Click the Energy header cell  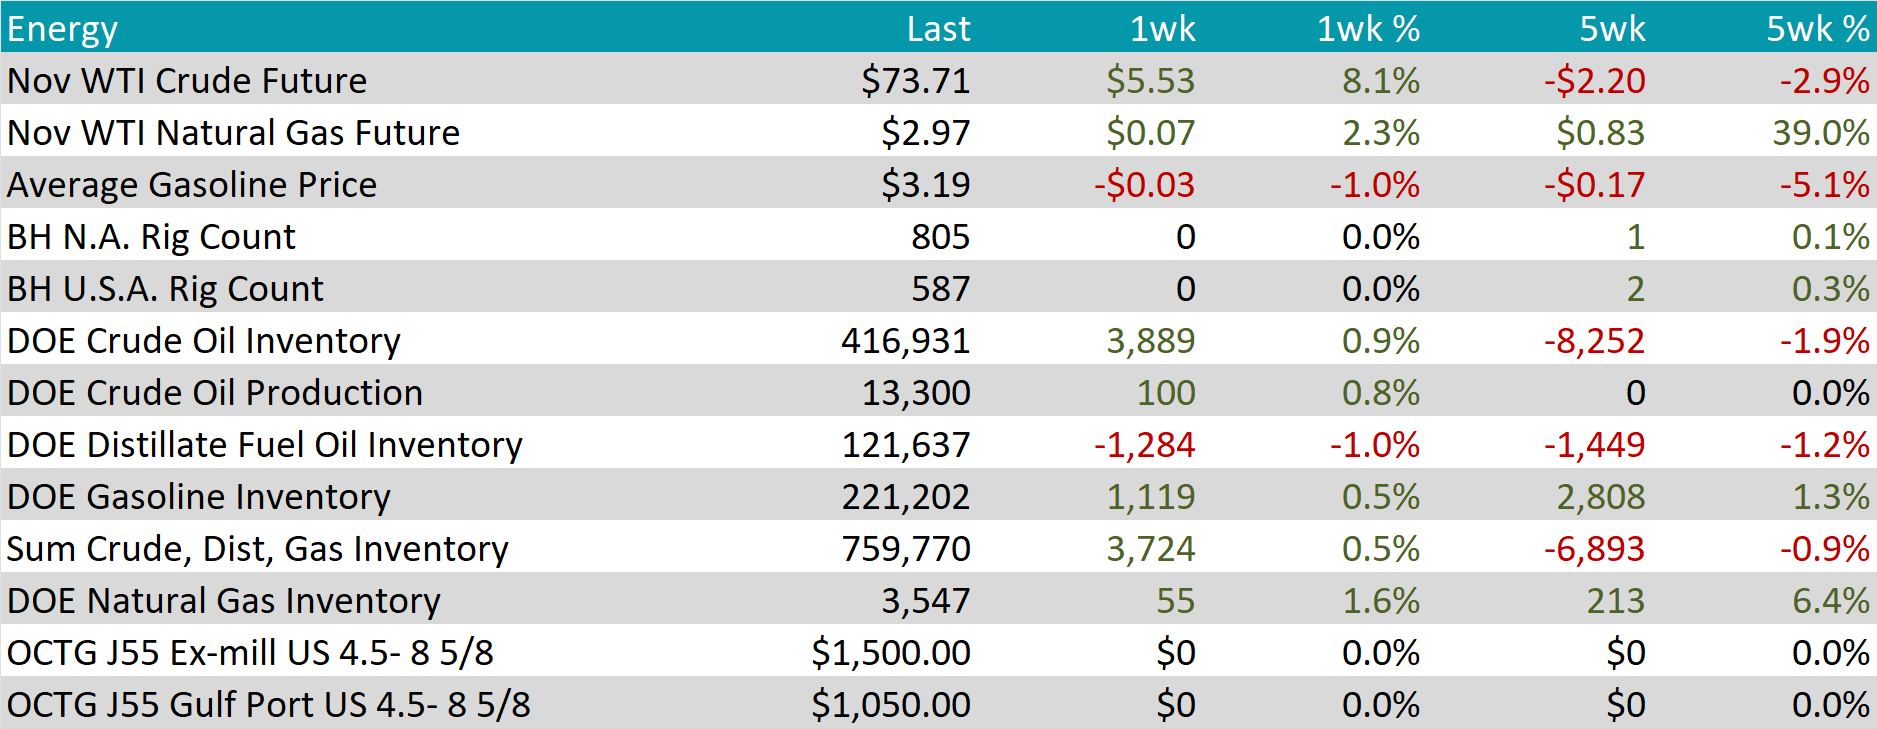pyautogui.click(x=62, y=28)
